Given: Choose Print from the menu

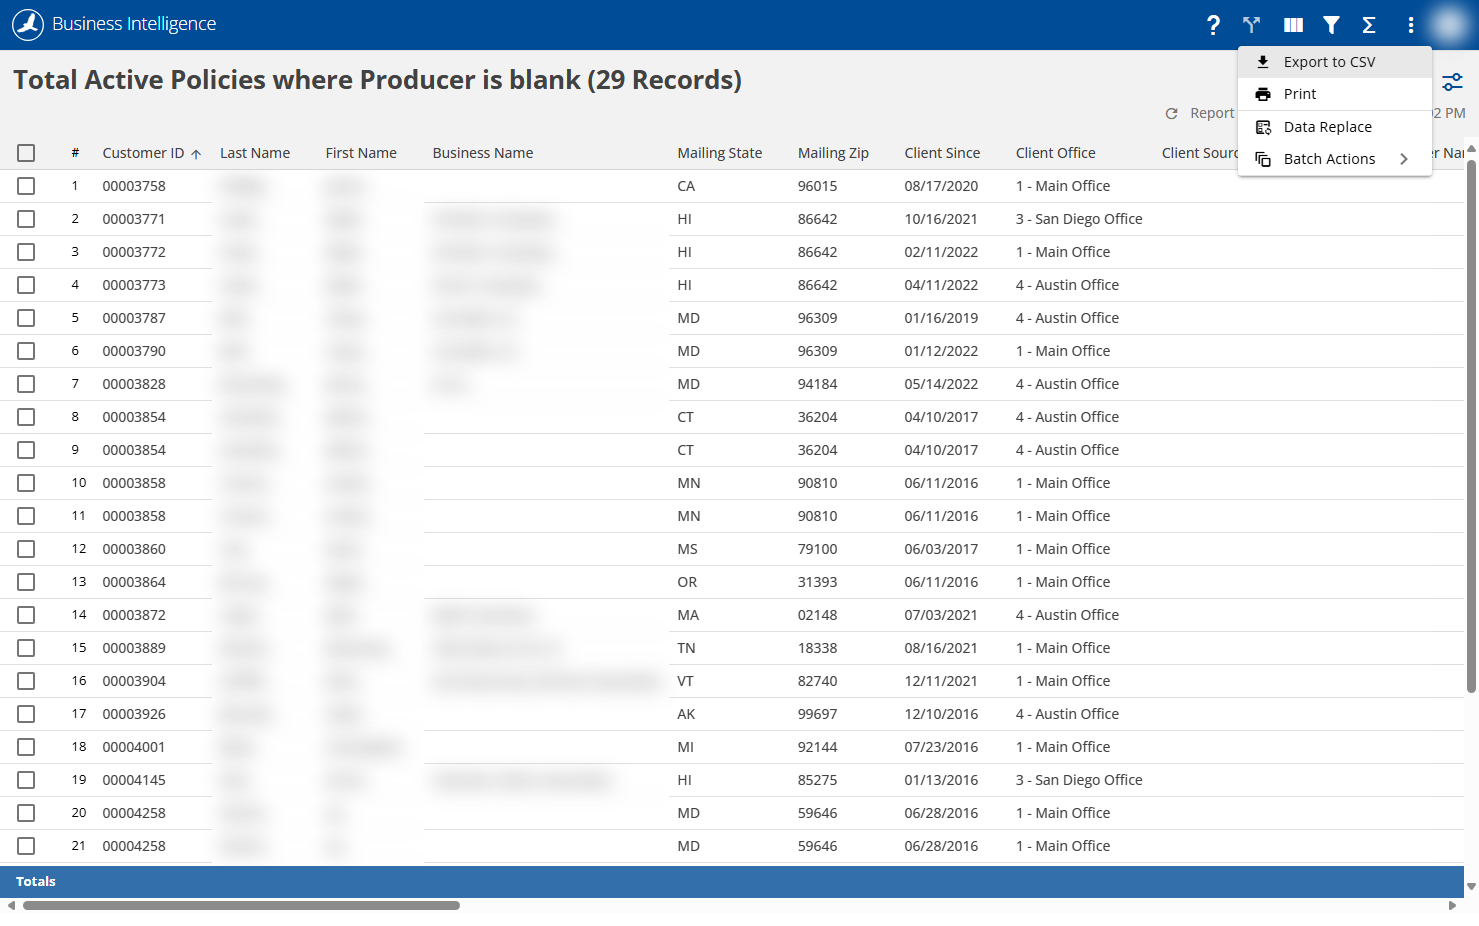Looking at the screenshot, I should [1335, 94].
